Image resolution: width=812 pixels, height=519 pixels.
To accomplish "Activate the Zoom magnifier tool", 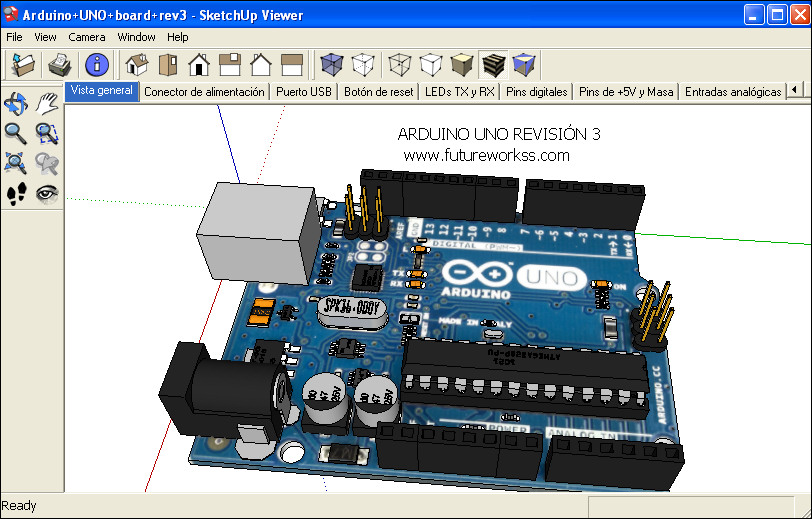I will (x=16, y=134).
